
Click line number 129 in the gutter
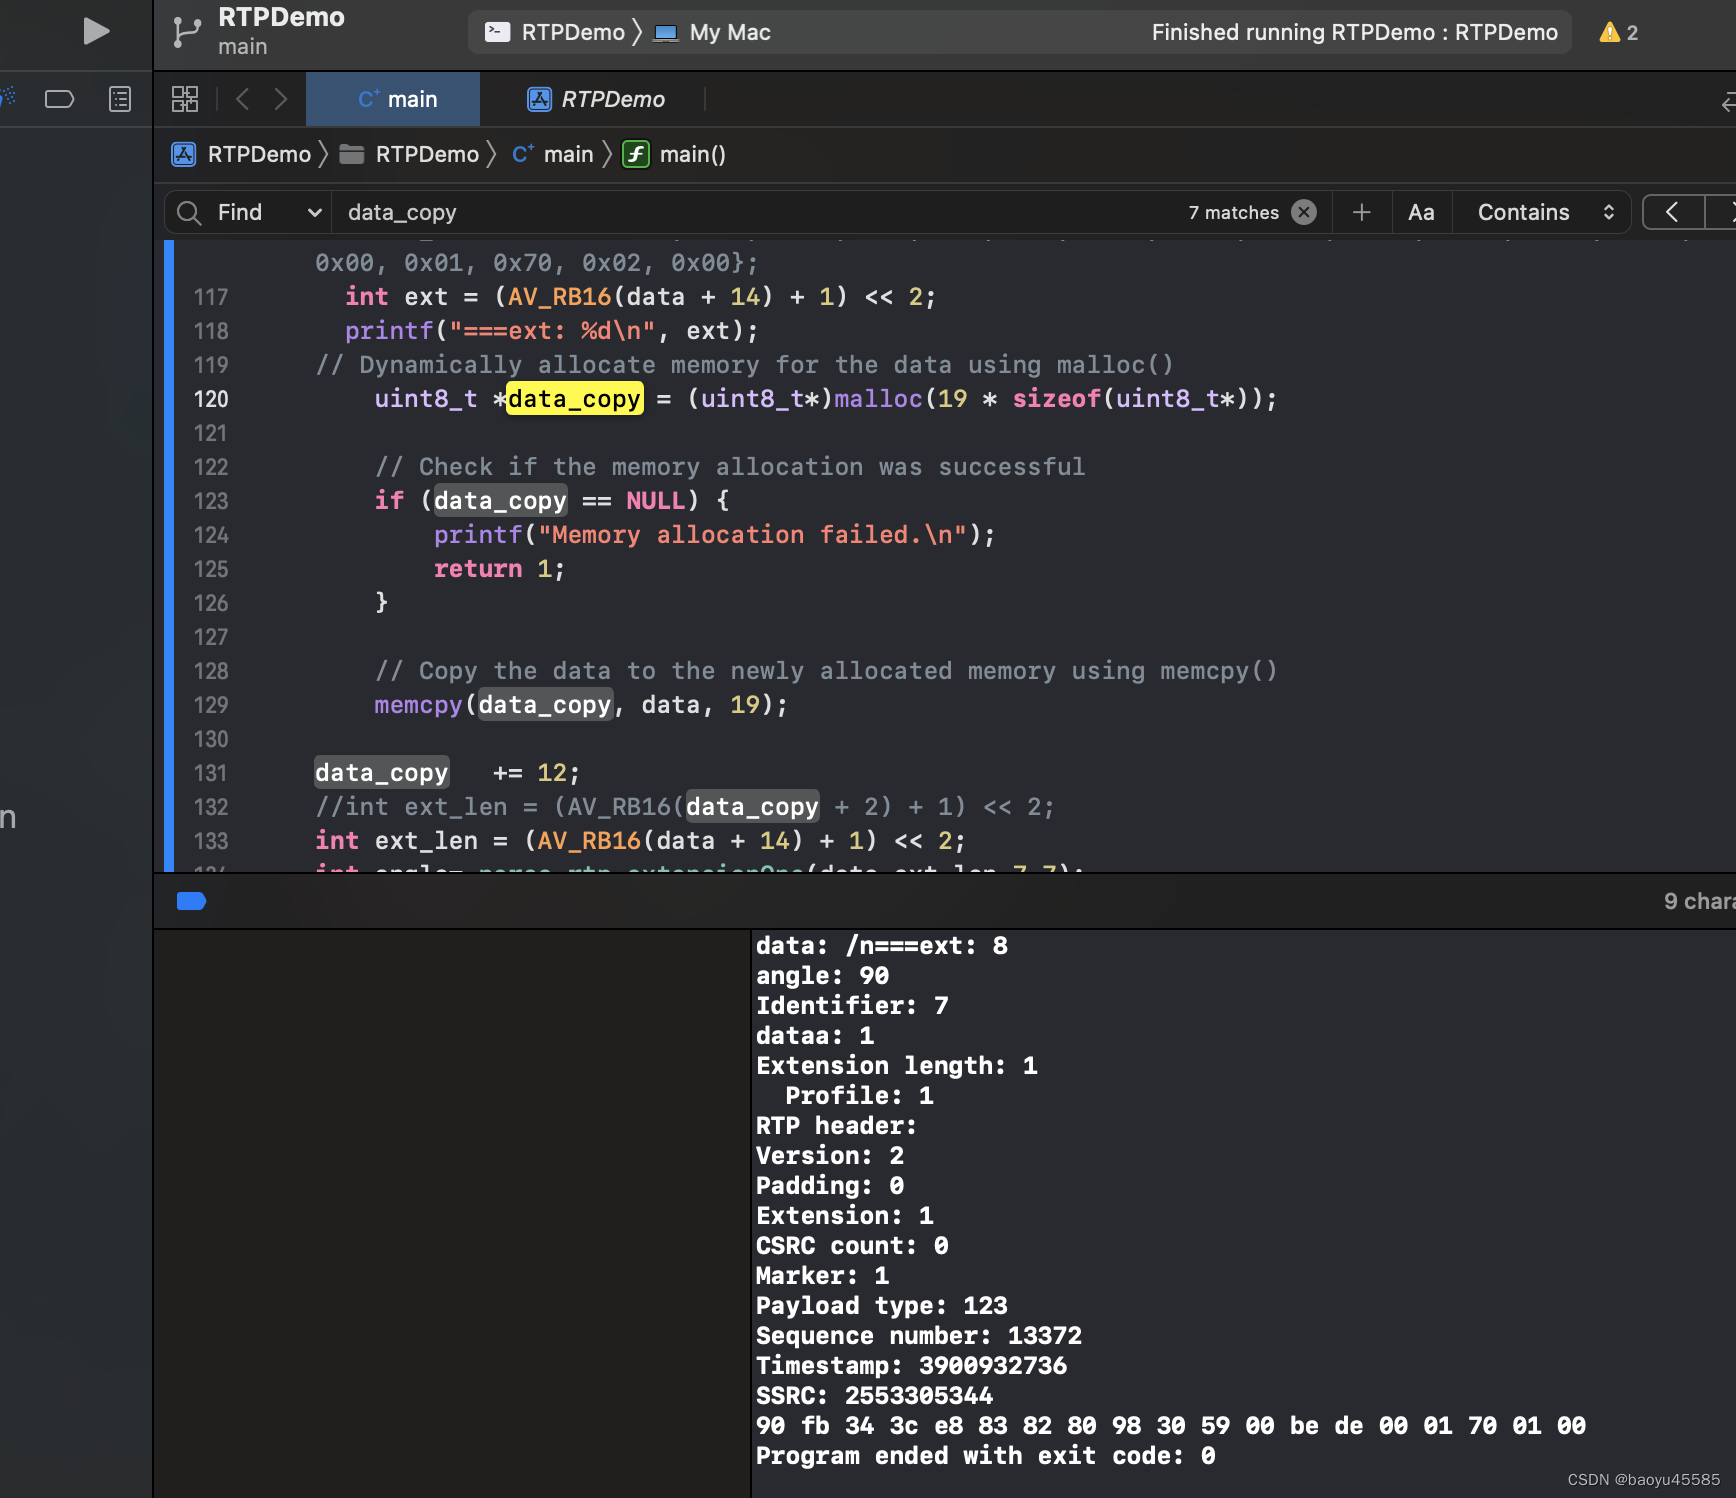211,705
